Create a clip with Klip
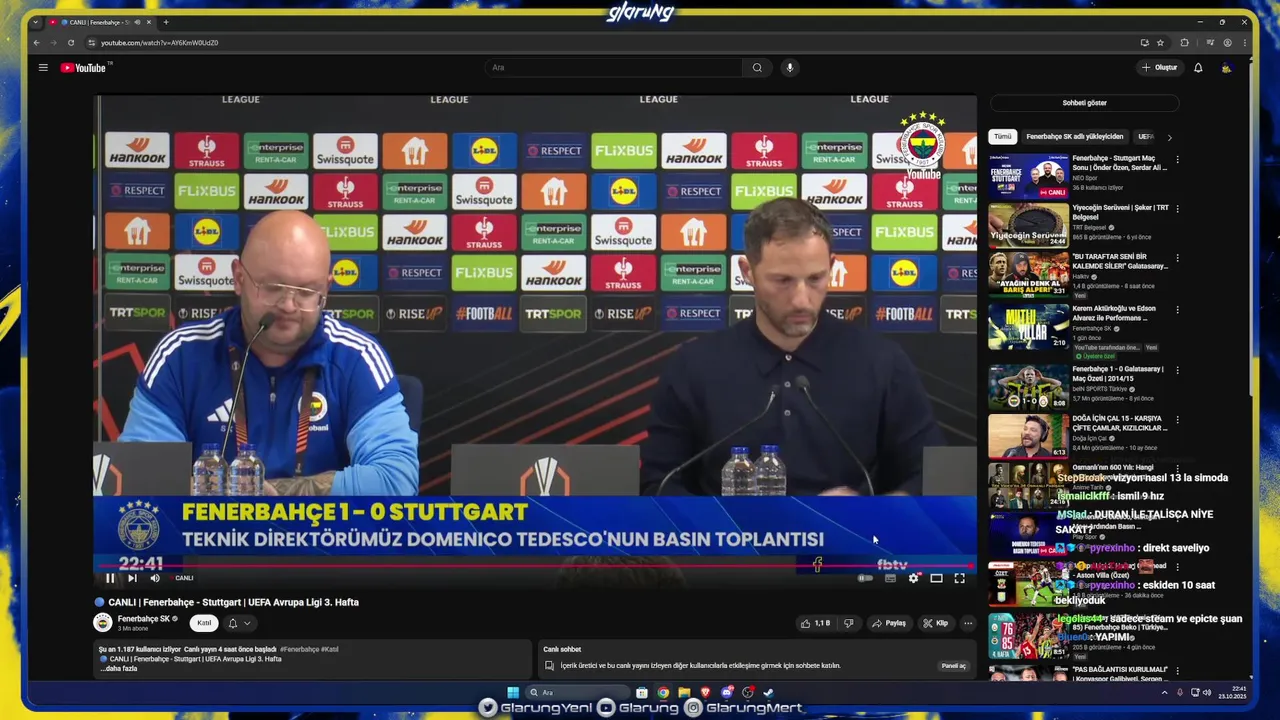 point(936,623)
